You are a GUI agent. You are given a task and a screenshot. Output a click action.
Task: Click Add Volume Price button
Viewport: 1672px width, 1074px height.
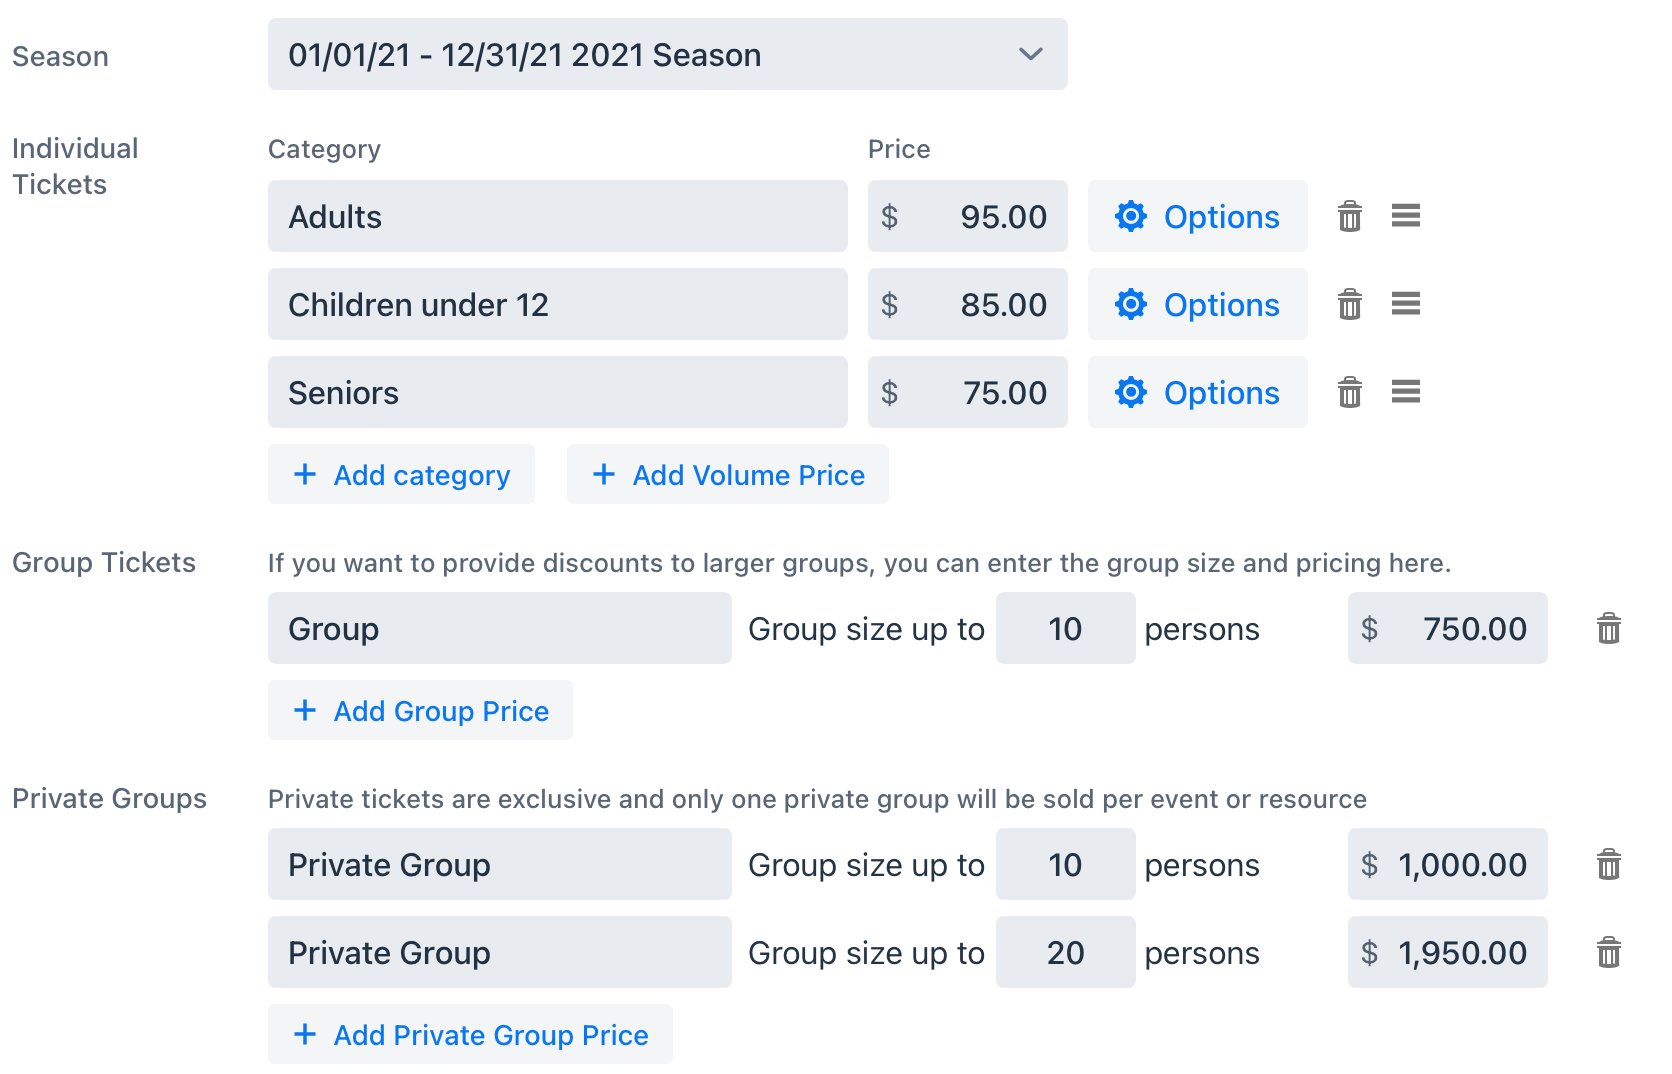[728, 474]
